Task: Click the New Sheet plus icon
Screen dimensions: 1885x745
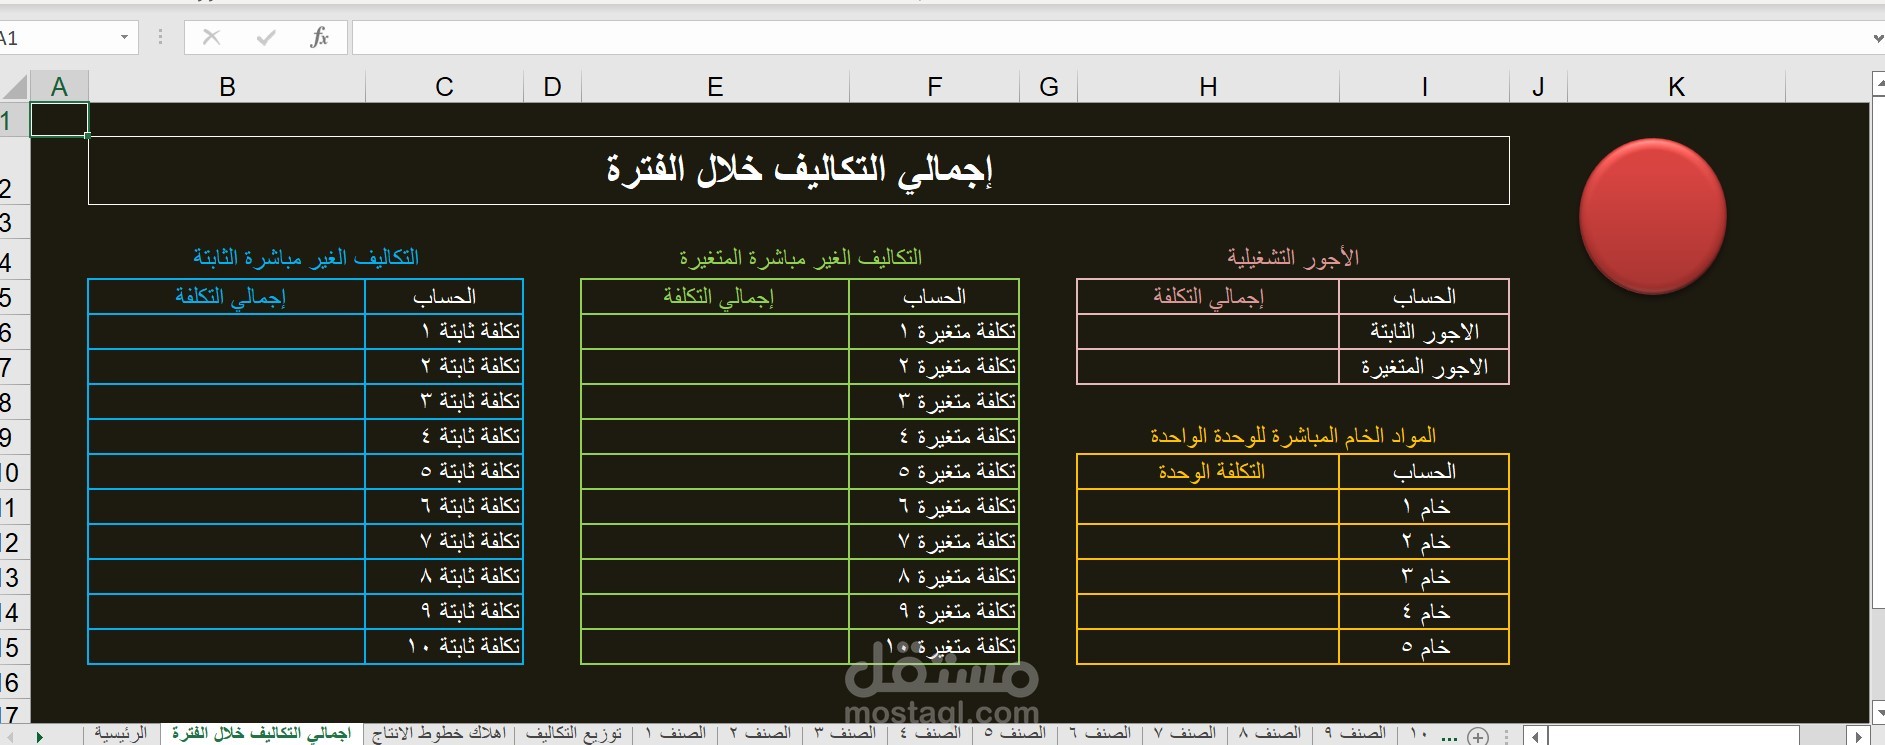Action: tap(1478, 736)
